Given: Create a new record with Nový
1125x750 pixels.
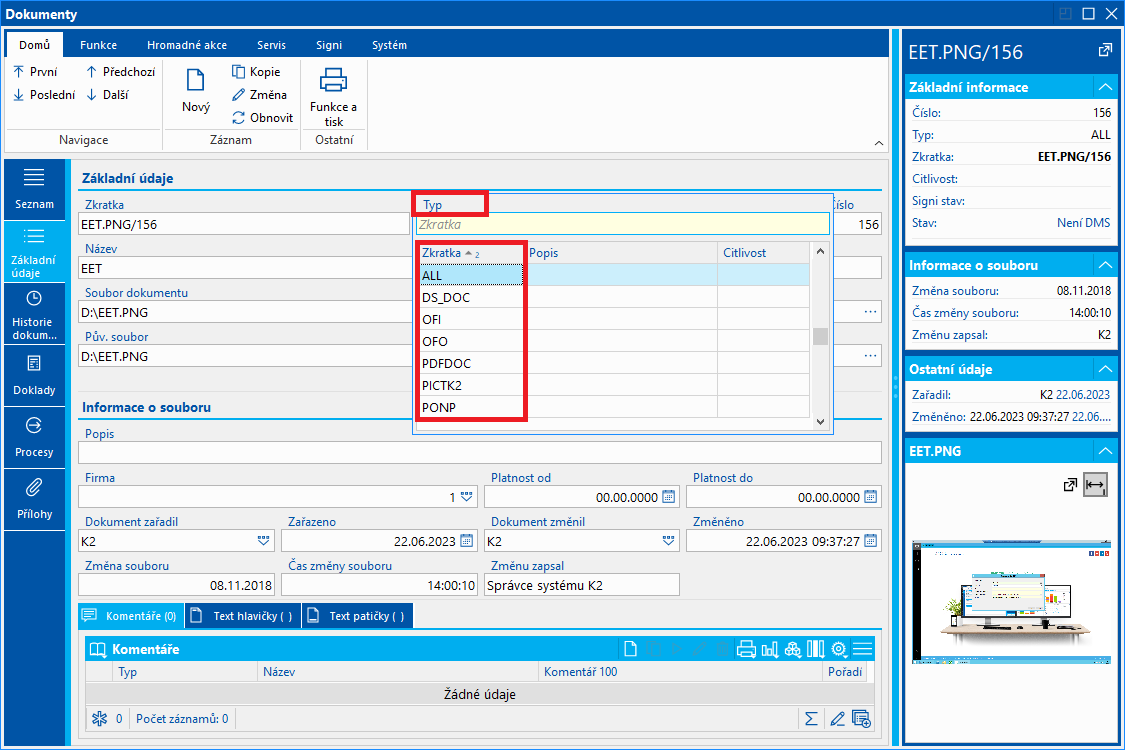Looking at the screenshot, I should [196, 90].
